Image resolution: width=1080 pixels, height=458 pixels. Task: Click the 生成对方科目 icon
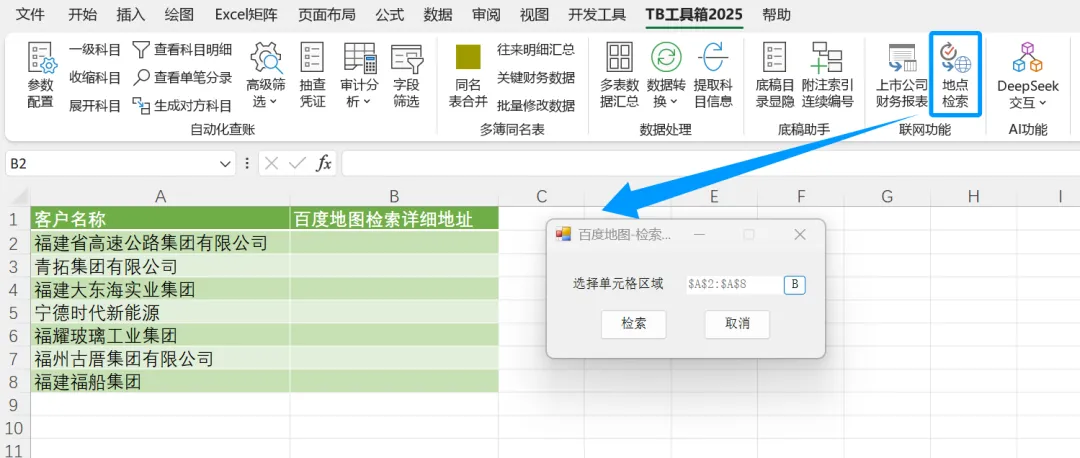click(x=141, y=105)
